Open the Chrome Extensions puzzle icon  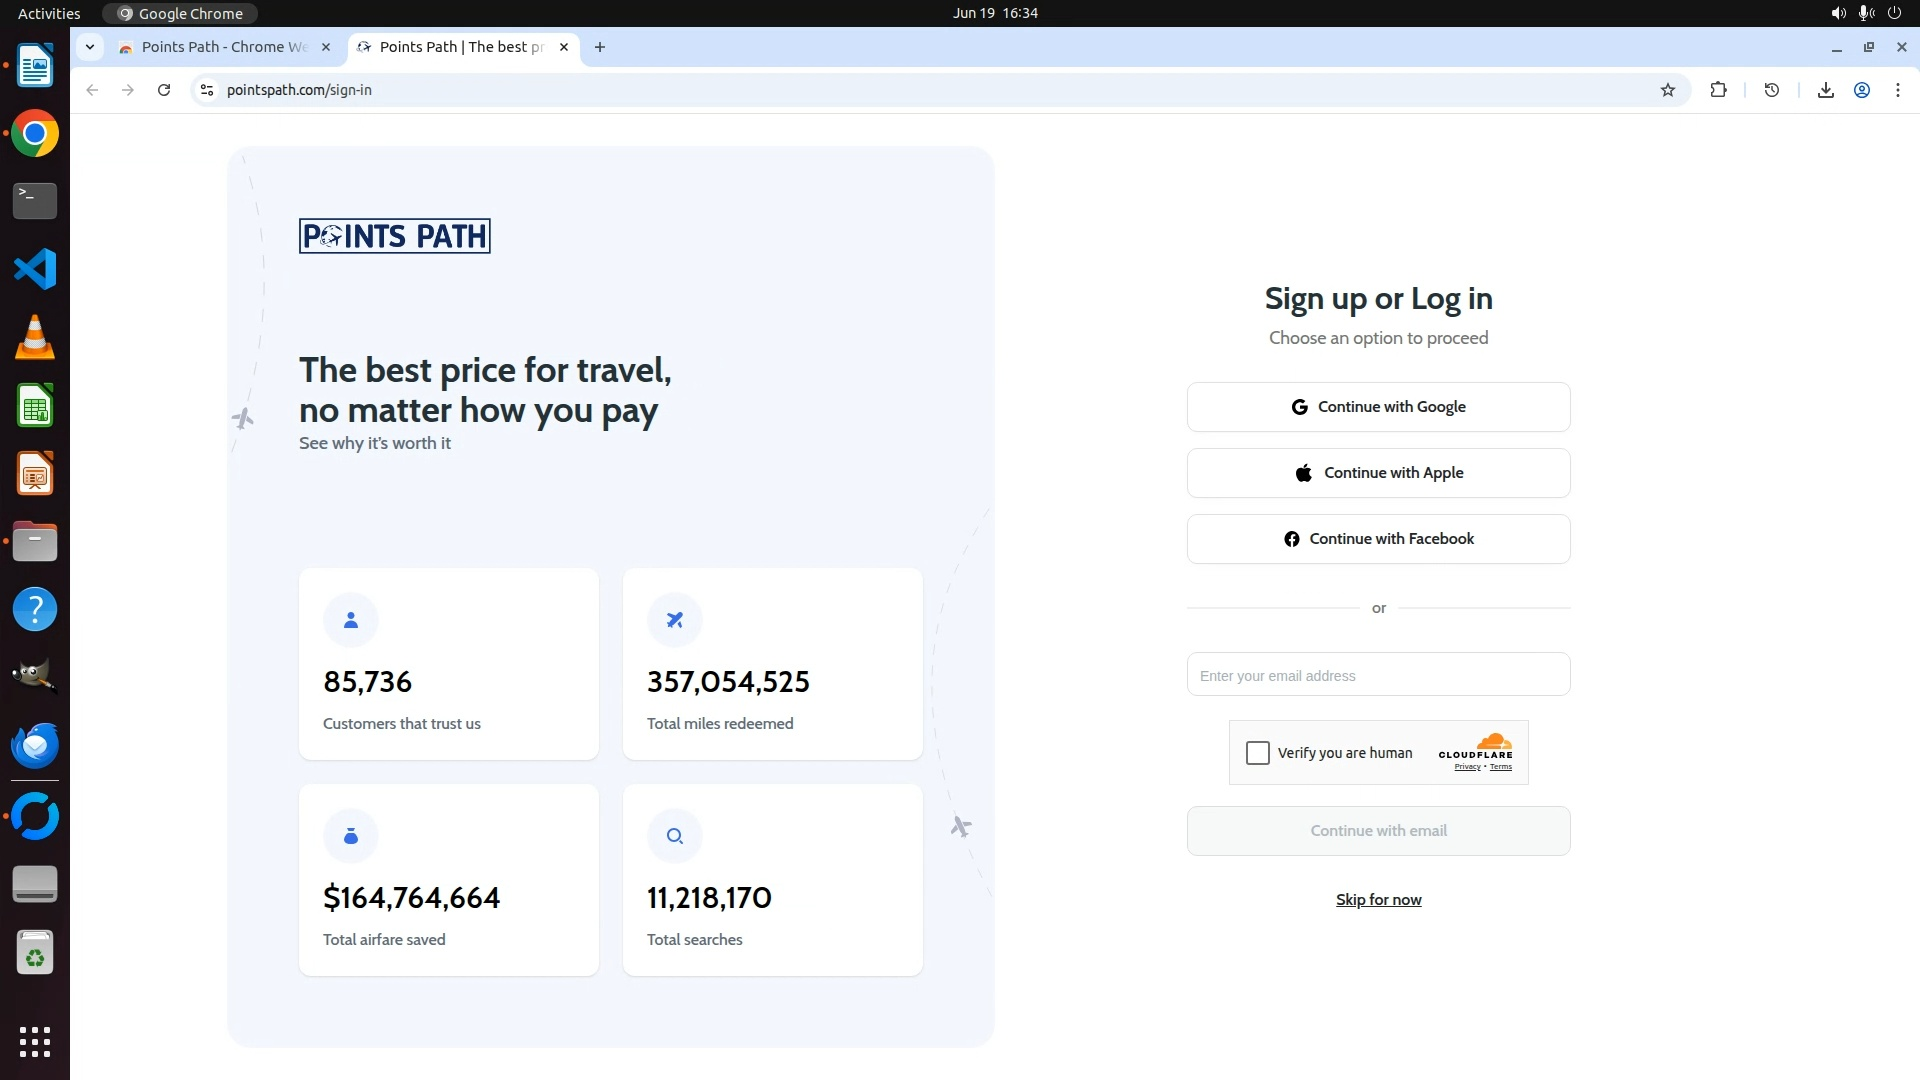click(x=1718, y=90)
